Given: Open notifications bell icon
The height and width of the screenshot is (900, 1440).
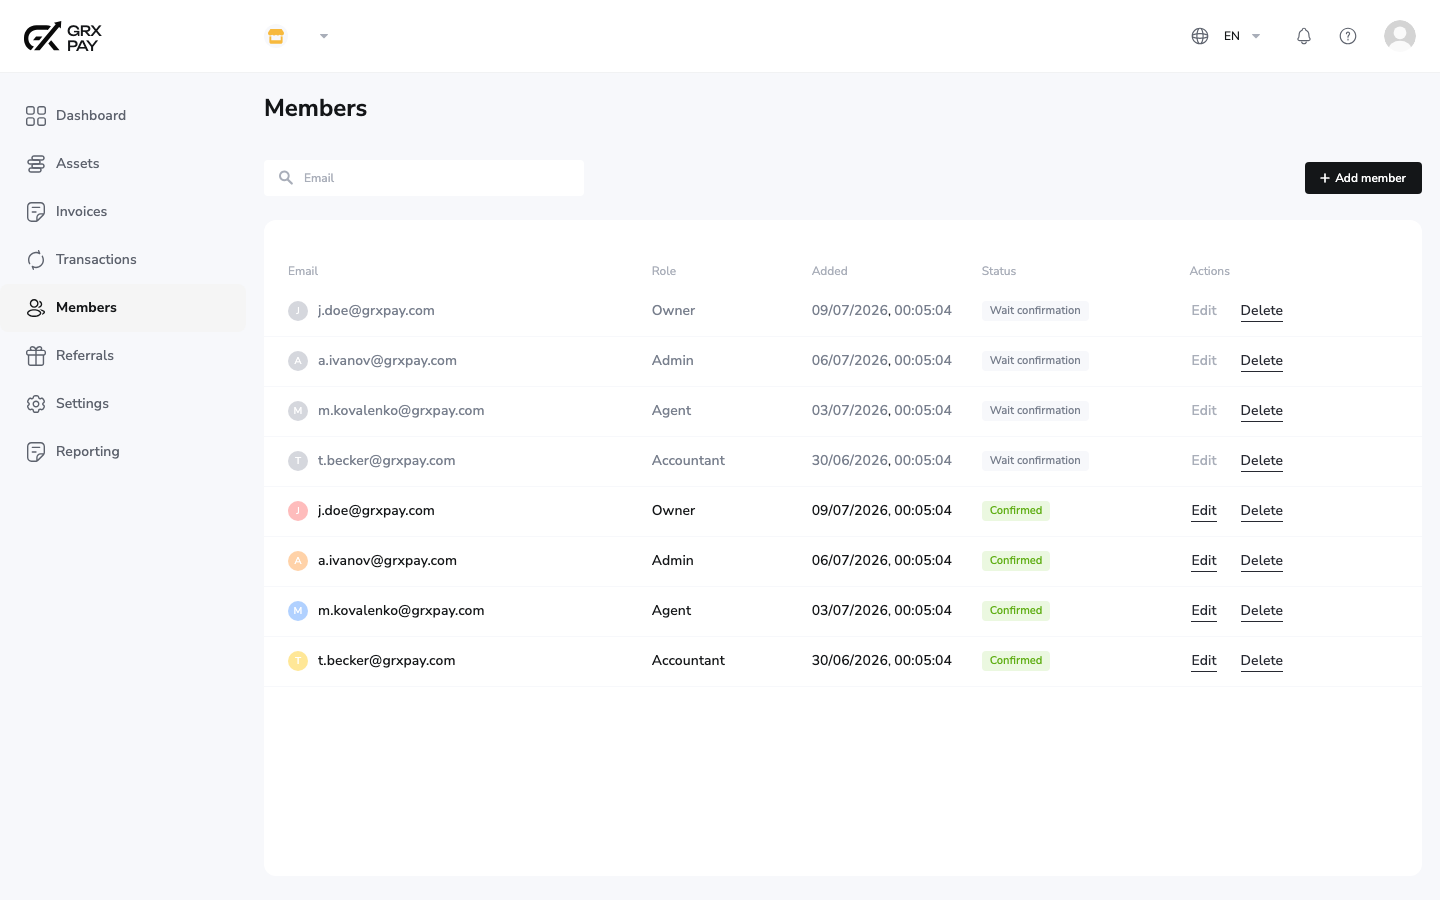Looking at the screenshot, I should [1304, 36].
